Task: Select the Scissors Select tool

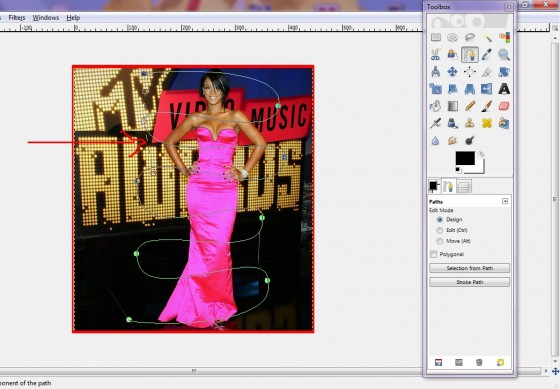Action: coord(435,55)
